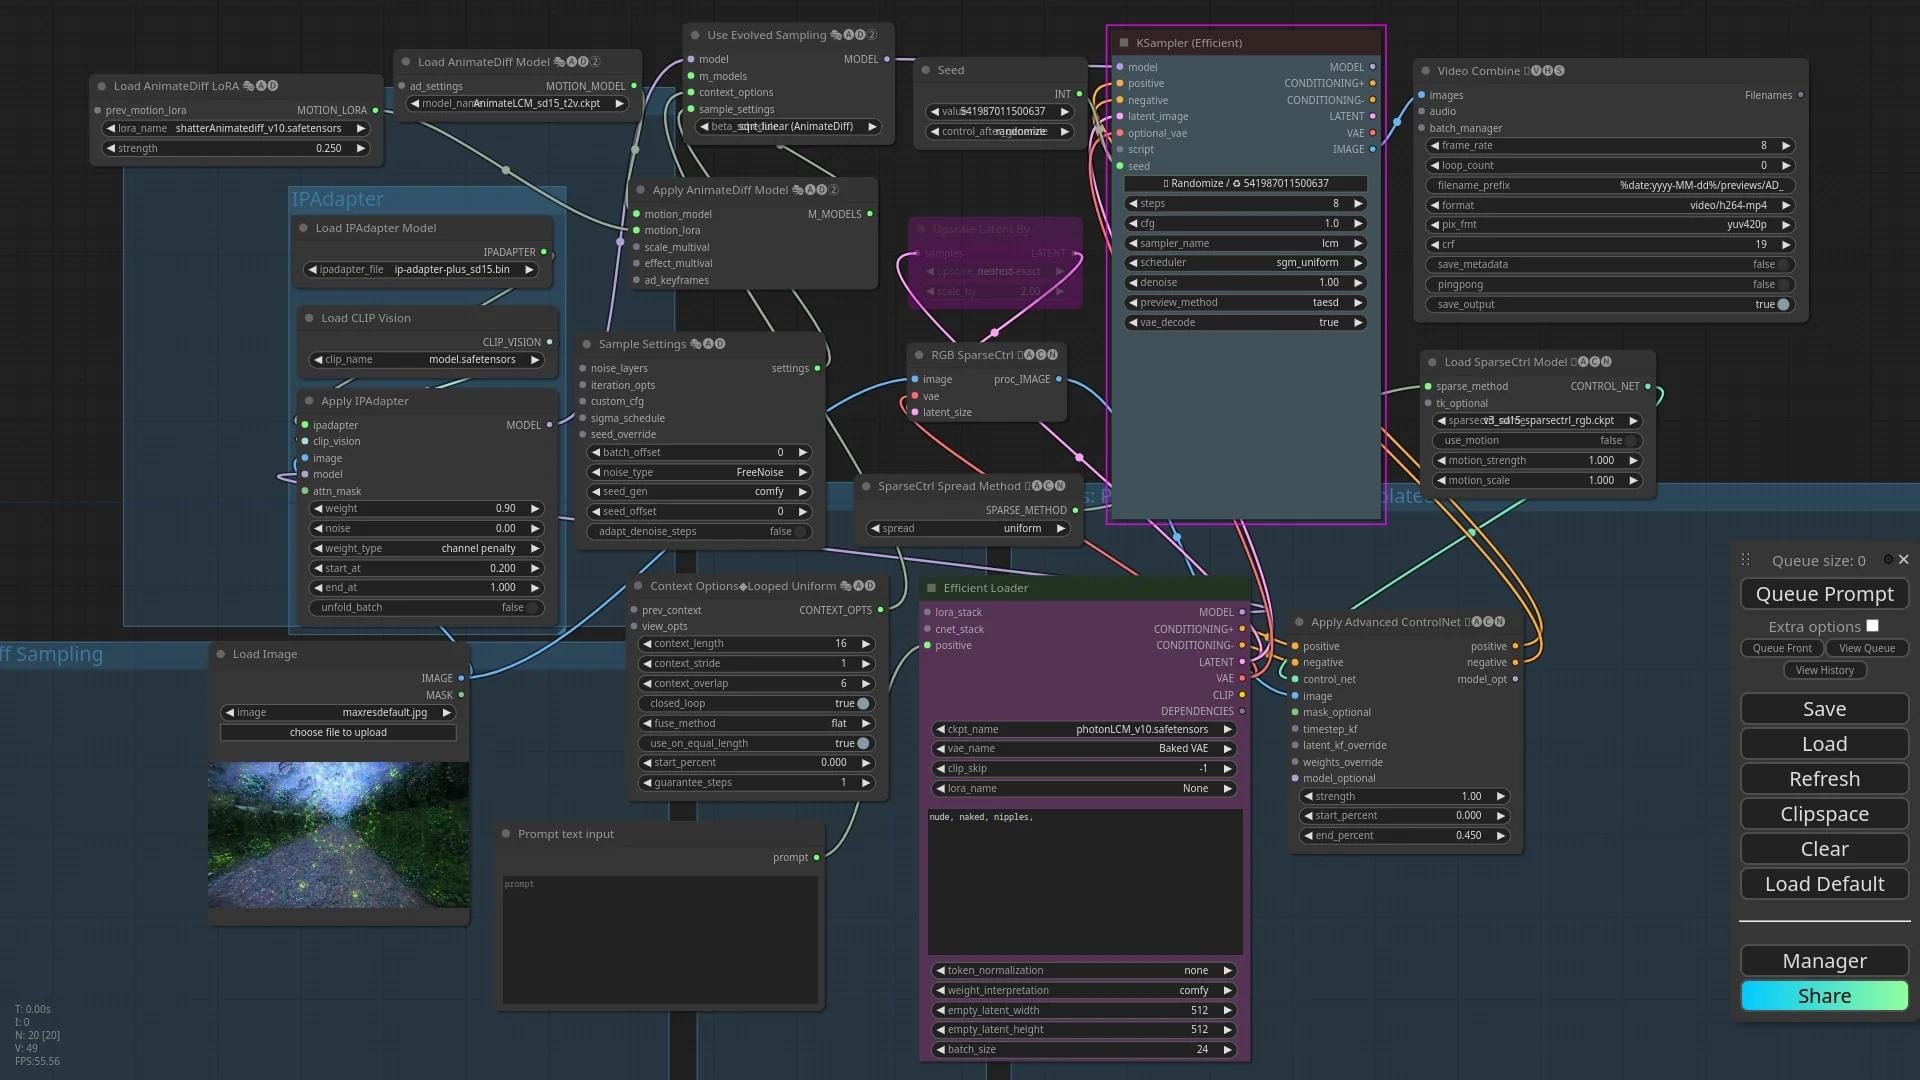1920x1080 pixels.
Task: Open the weight_type dropdown showing channel penalty
Action: [x=427, y=549]
